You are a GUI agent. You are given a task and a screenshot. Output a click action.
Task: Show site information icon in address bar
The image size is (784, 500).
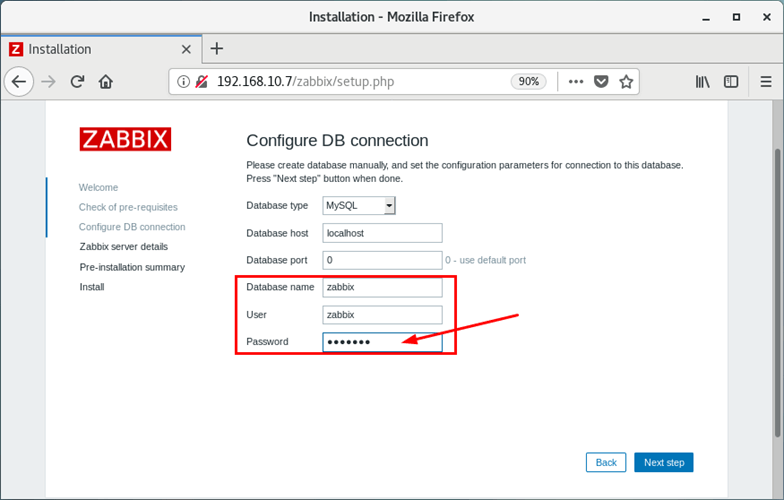(184, 82)
